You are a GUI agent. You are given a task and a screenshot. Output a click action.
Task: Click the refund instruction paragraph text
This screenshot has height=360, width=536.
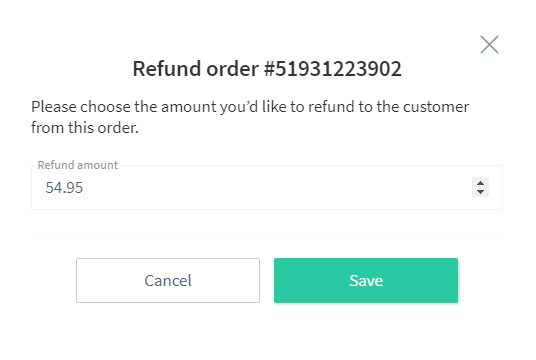point(250,117)
